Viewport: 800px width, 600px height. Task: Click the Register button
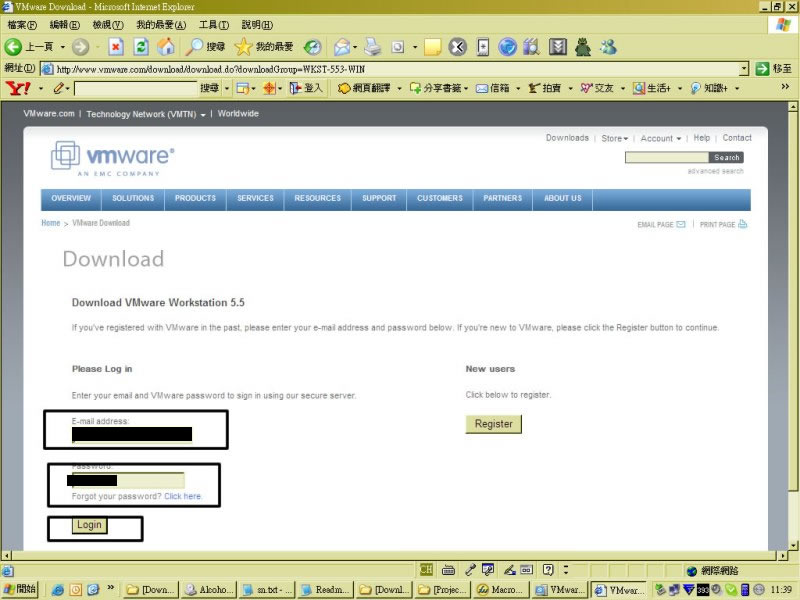(493, 424)
